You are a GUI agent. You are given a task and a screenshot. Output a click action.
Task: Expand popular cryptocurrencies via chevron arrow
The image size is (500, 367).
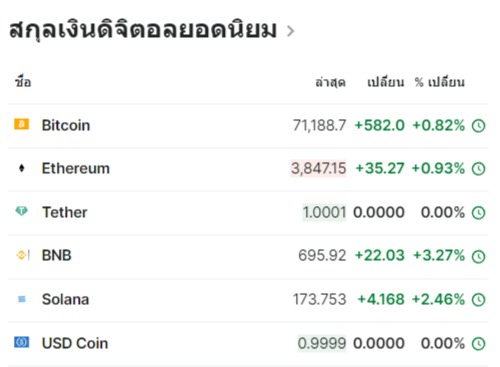click(x=291, y=31)
